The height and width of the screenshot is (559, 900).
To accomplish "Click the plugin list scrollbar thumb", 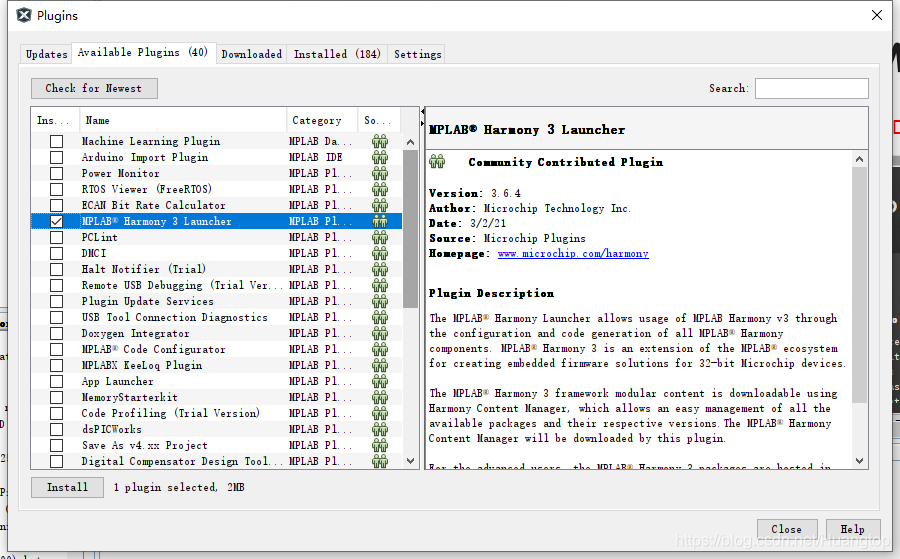I will 410,228.
